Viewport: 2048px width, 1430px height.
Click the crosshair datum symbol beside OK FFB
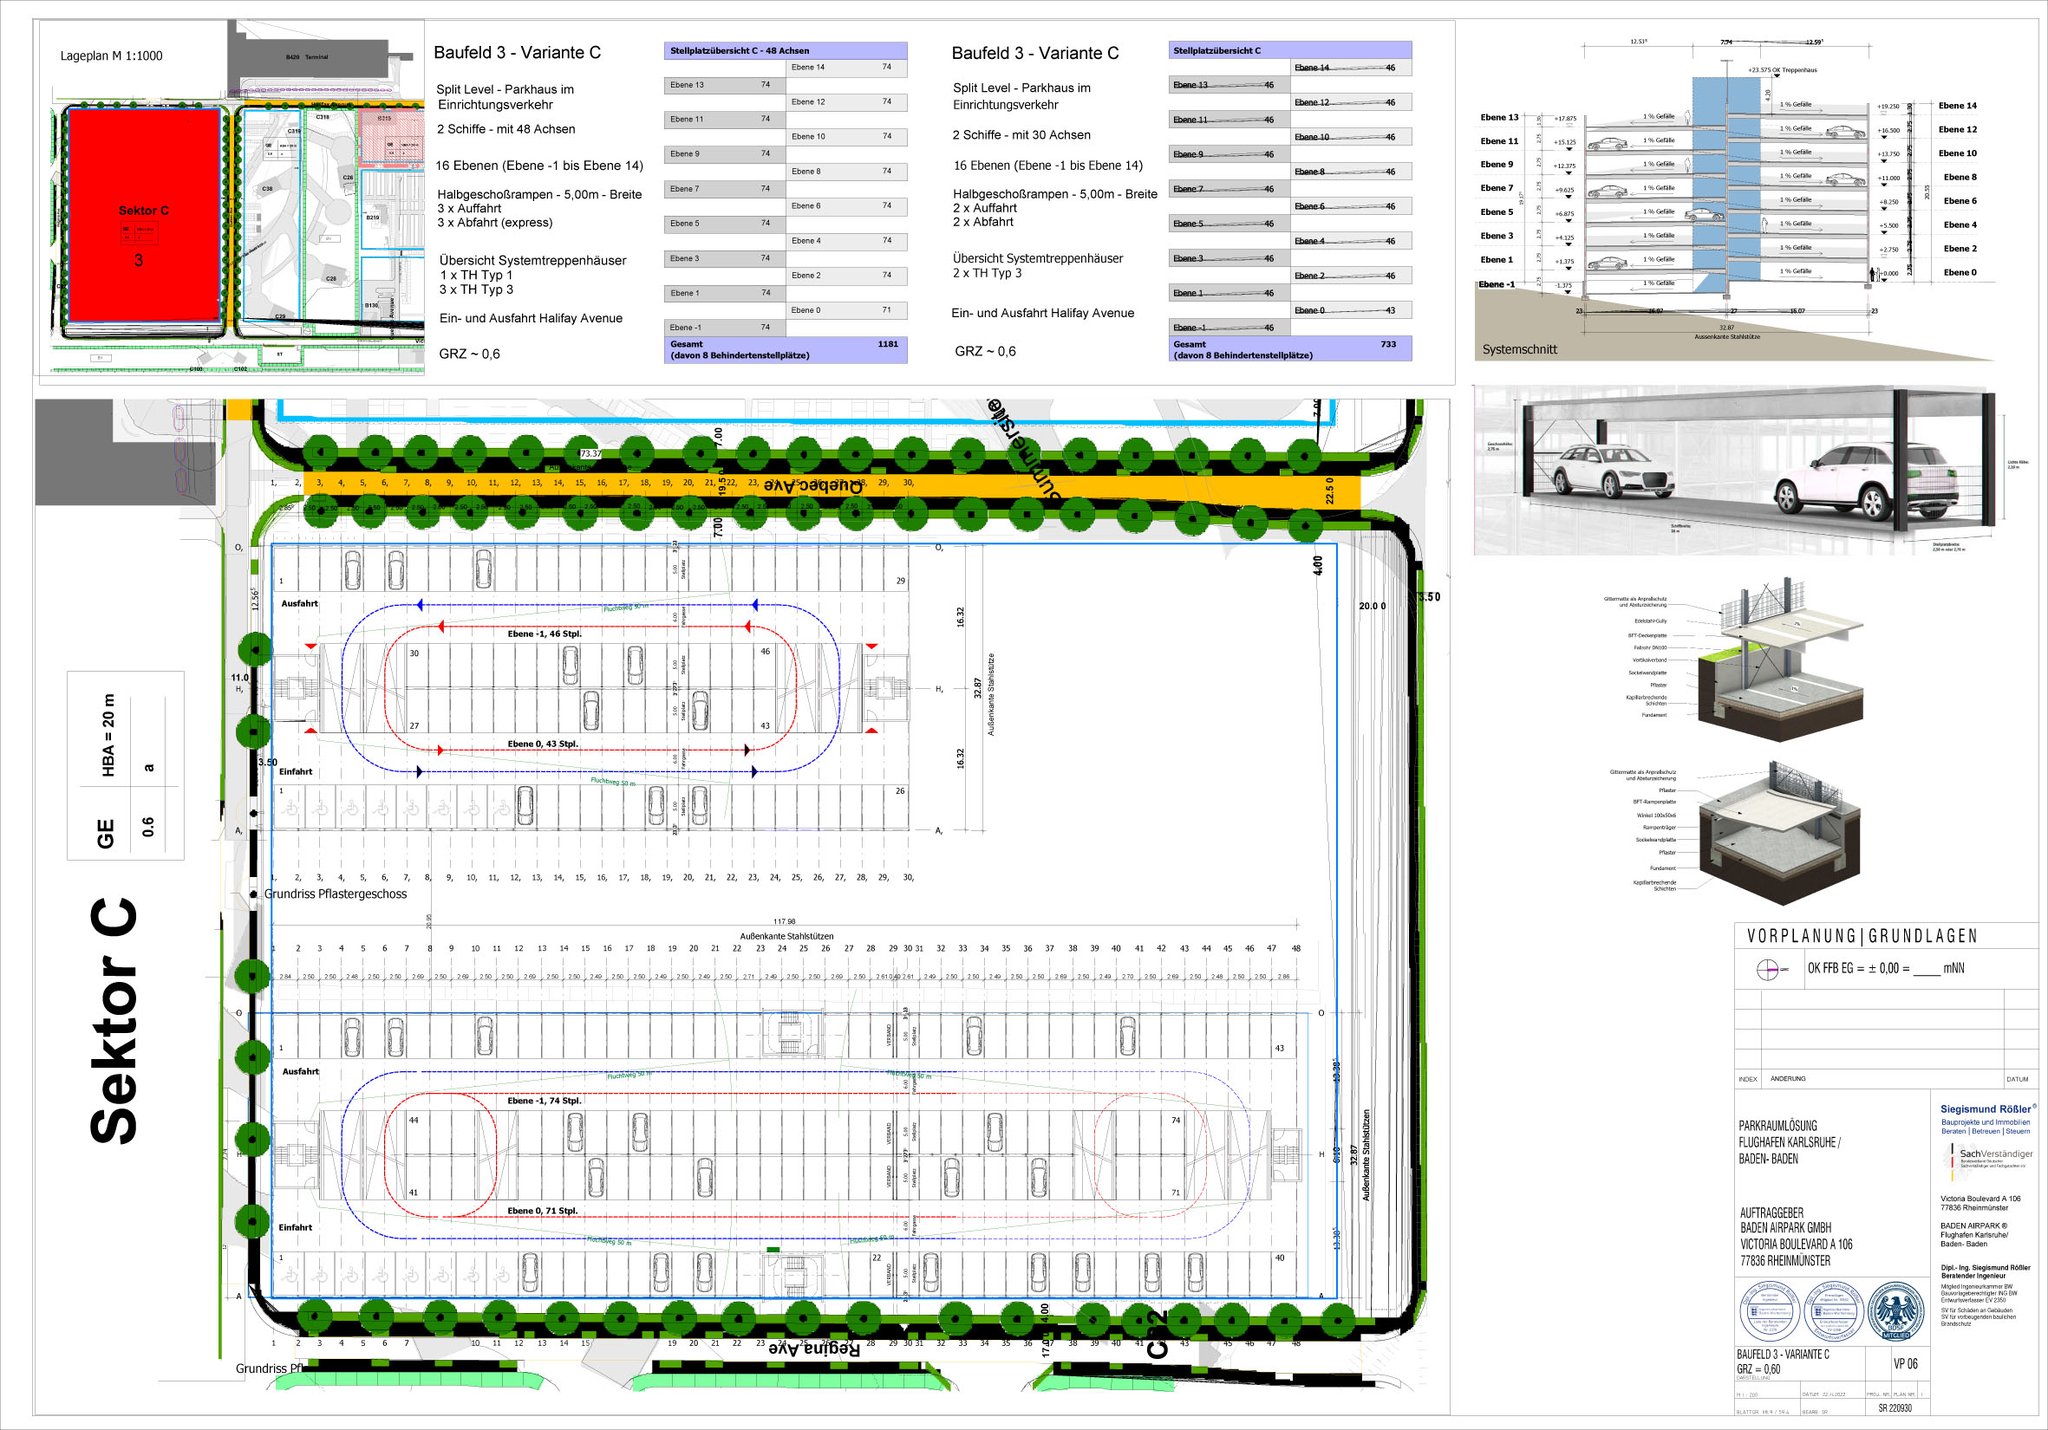coord(1767,969)
